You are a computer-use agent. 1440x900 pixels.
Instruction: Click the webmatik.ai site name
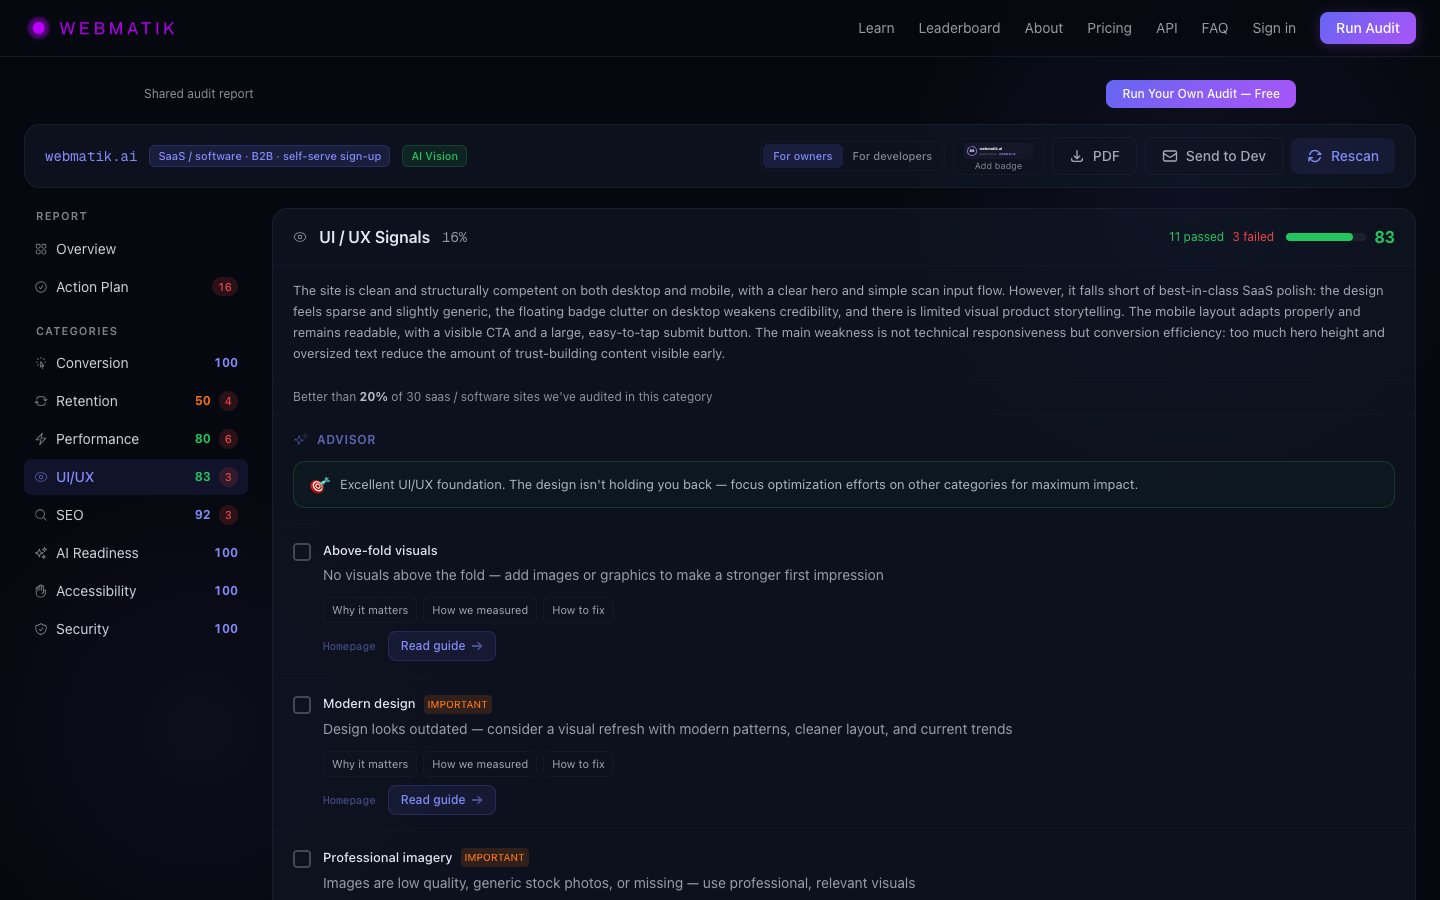coord(91,156)
